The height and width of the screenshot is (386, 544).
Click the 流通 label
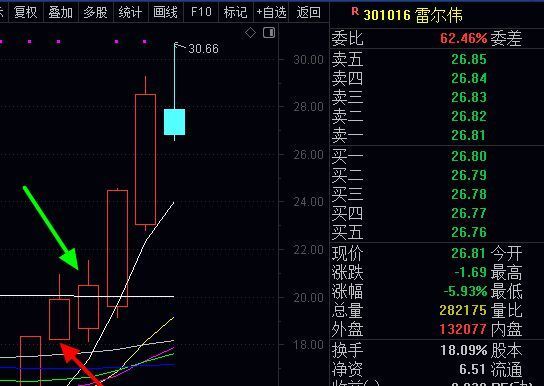506,370
